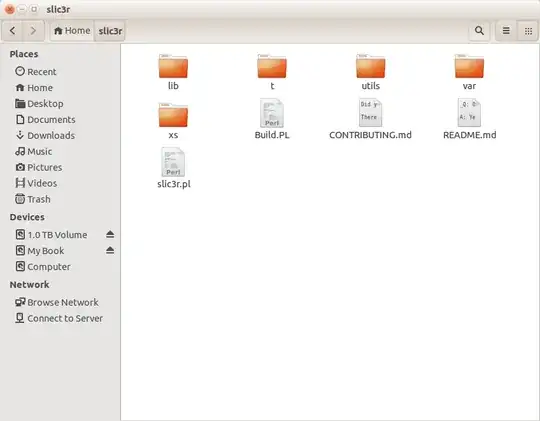
Task: Eject the My Book drive
Action: coord(110,250)
